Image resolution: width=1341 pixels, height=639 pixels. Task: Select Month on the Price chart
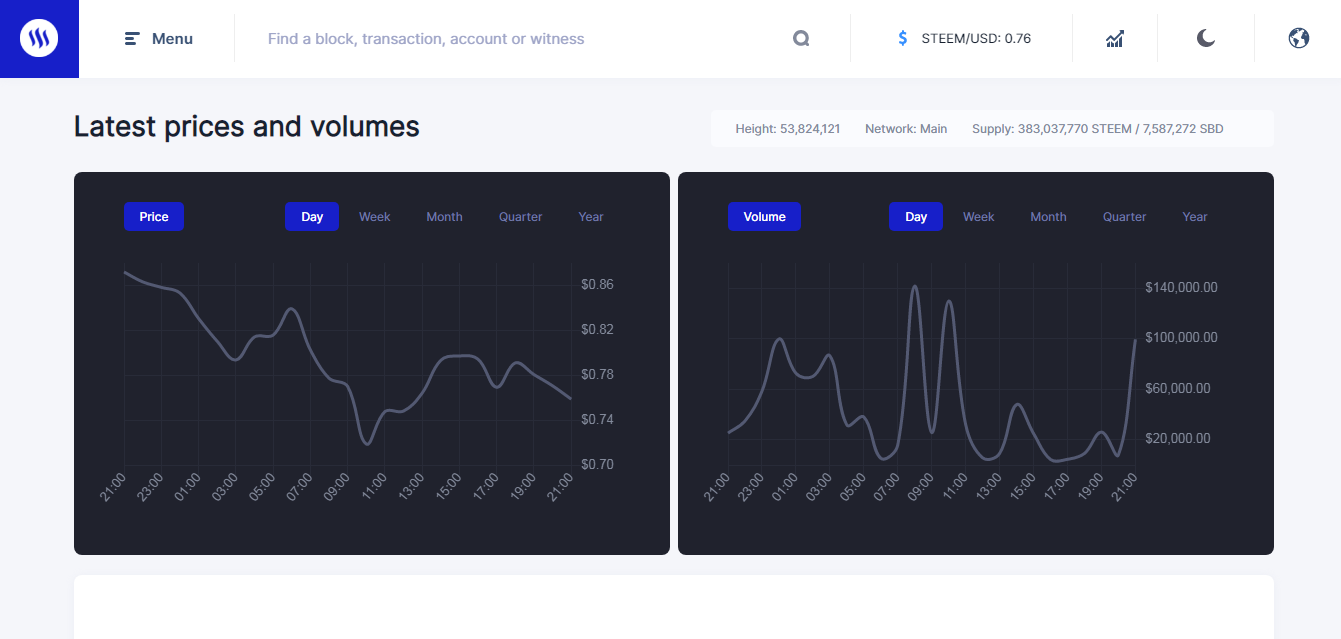tap(444, 217)
